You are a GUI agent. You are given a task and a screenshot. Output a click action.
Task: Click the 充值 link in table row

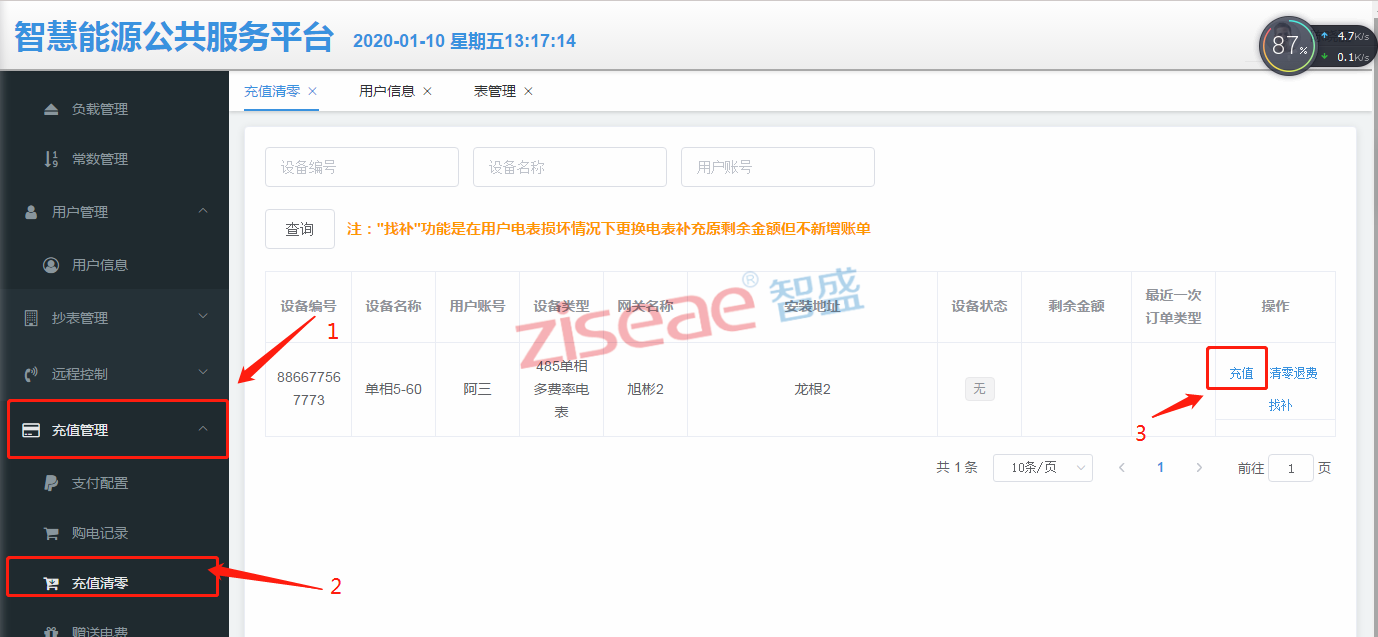pyautogui.click(x=1241, y=373)
